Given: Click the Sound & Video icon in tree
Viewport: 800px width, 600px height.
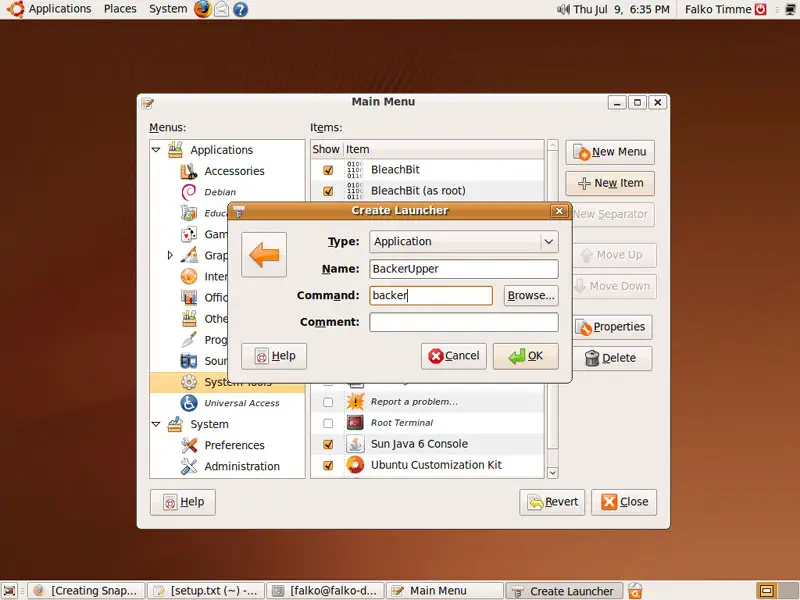Looking at the screenshot, I should click(x=189, y=361).
